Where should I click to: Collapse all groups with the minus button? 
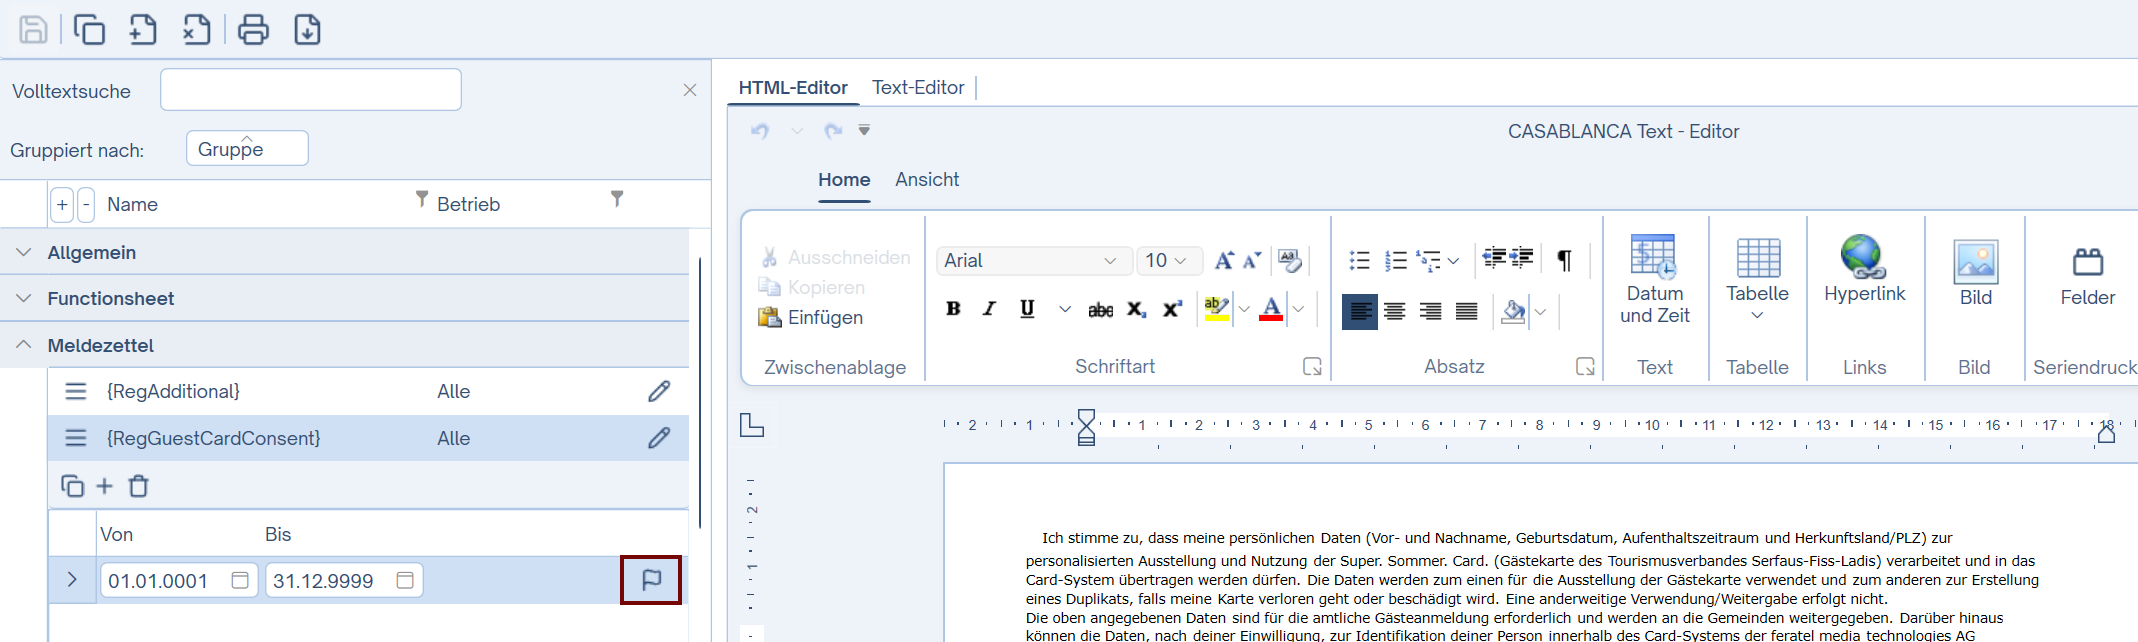pos(86,204)
